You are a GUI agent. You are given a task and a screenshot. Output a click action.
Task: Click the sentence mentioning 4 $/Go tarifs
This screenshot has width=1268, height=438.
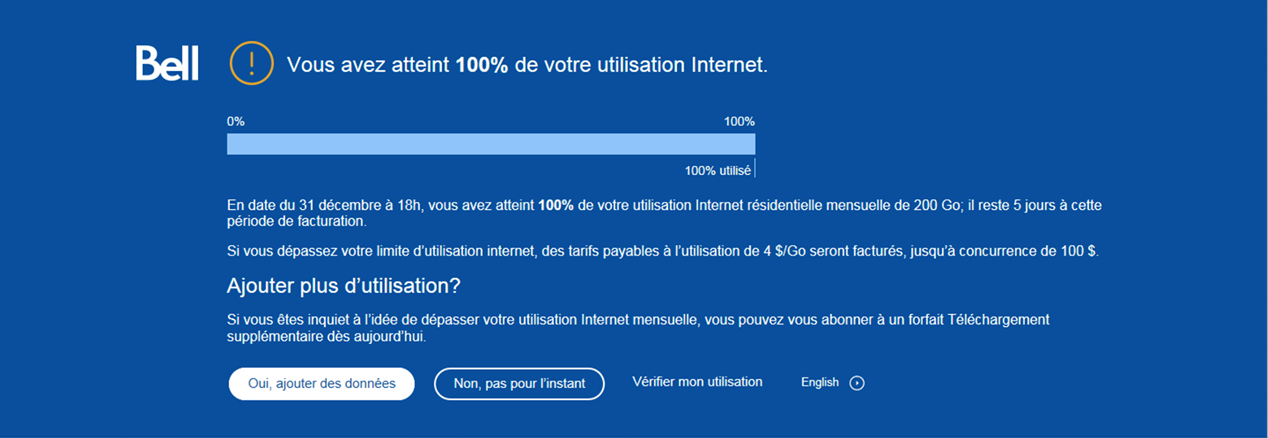coord(663,251)
